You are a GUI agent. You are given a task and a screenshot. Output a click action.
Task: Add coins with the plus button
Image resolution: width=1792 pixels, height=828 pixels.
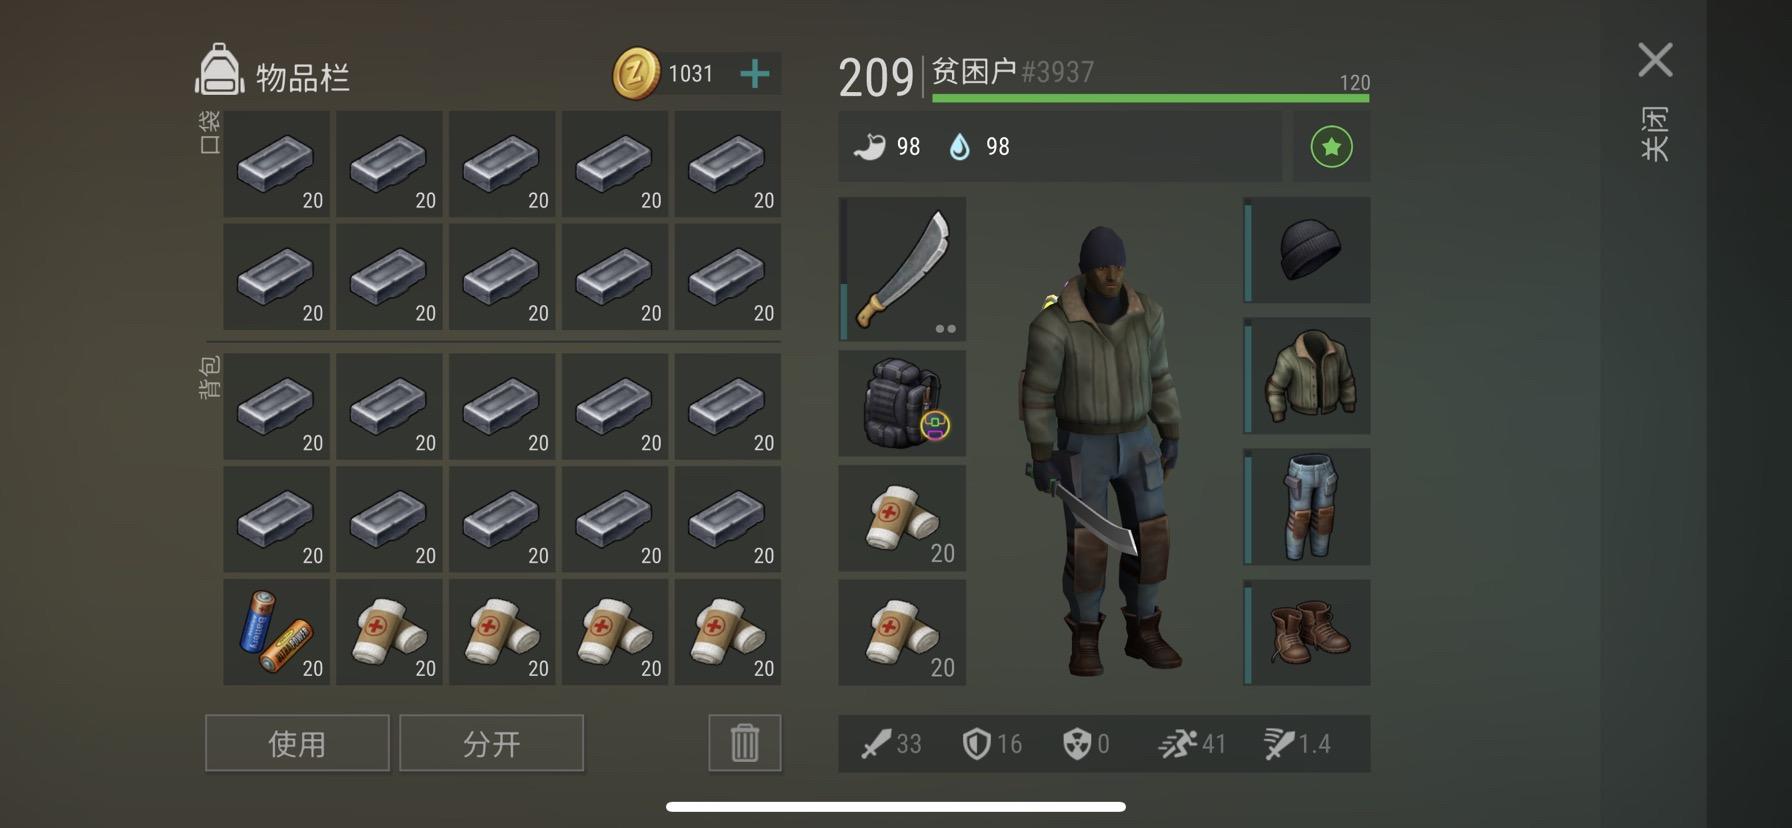coord(755,74)
